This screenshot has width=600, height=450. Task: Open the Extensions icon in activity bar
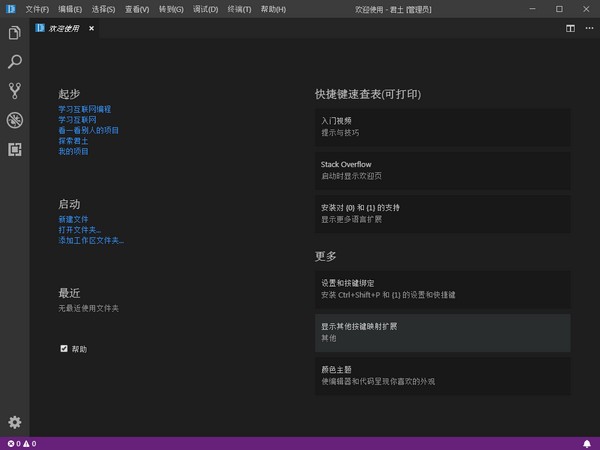(x=15, y=149)
